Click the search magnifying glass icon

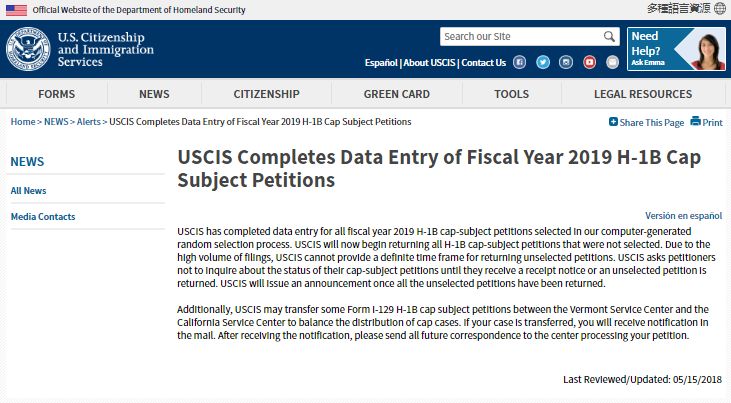(x=610, y=37)
